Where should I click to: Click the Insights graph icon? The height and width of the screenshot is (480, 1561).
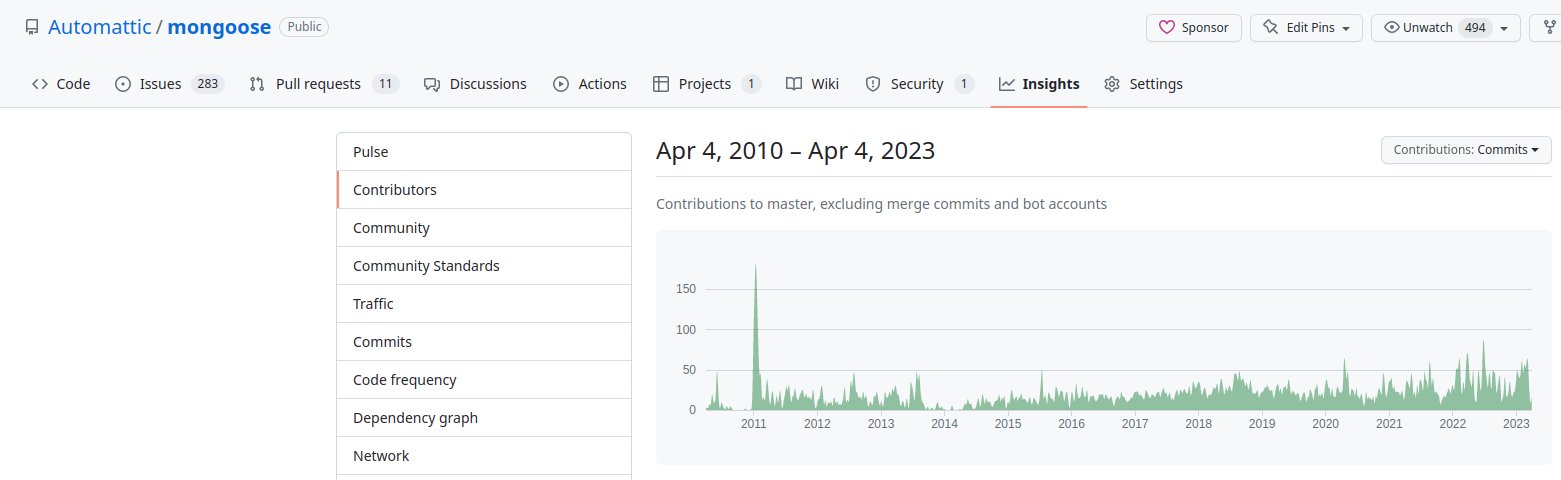click(x=1007, y=84)
